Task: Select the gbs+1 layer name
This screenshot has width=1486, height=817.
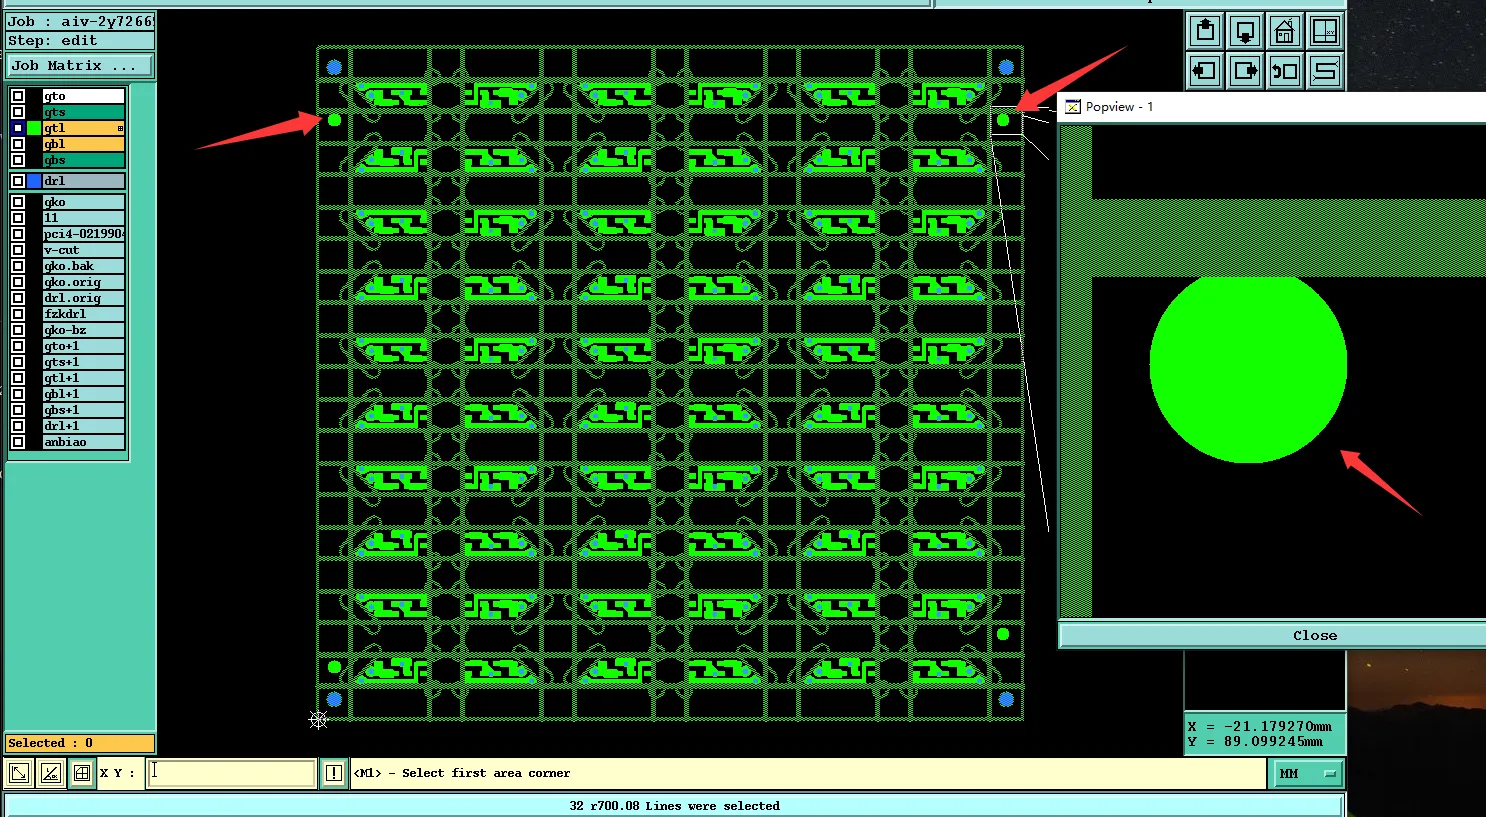Action: click(x=84, y=410)
